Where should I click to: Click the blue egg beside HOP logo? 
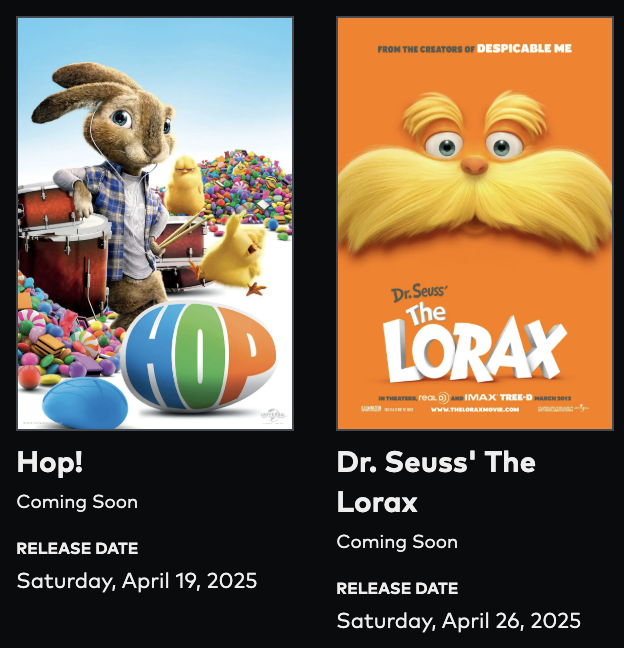pos(85,403)
